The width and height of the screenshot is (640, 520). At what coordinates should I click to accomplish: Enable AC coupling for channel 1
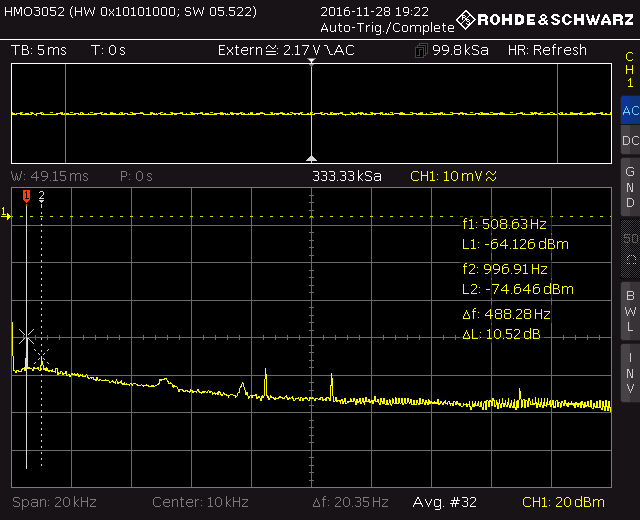pos(629,111)
